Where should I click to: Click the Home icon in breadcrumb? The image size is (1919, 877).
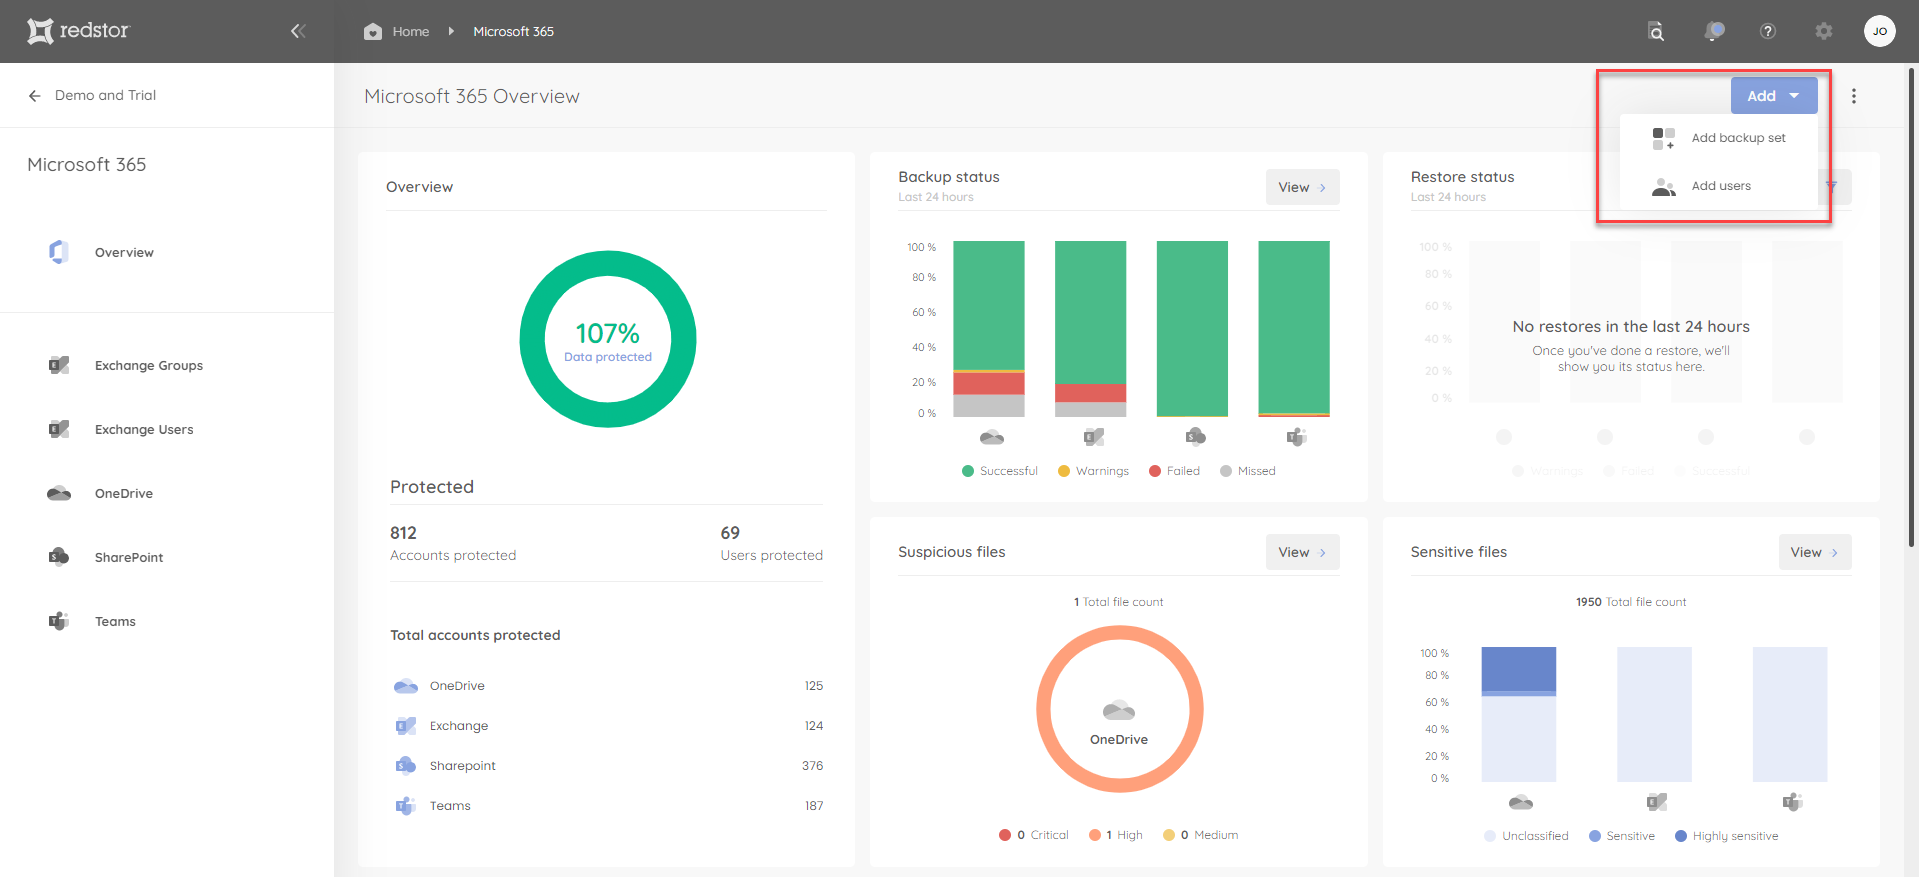pos(373,31)
